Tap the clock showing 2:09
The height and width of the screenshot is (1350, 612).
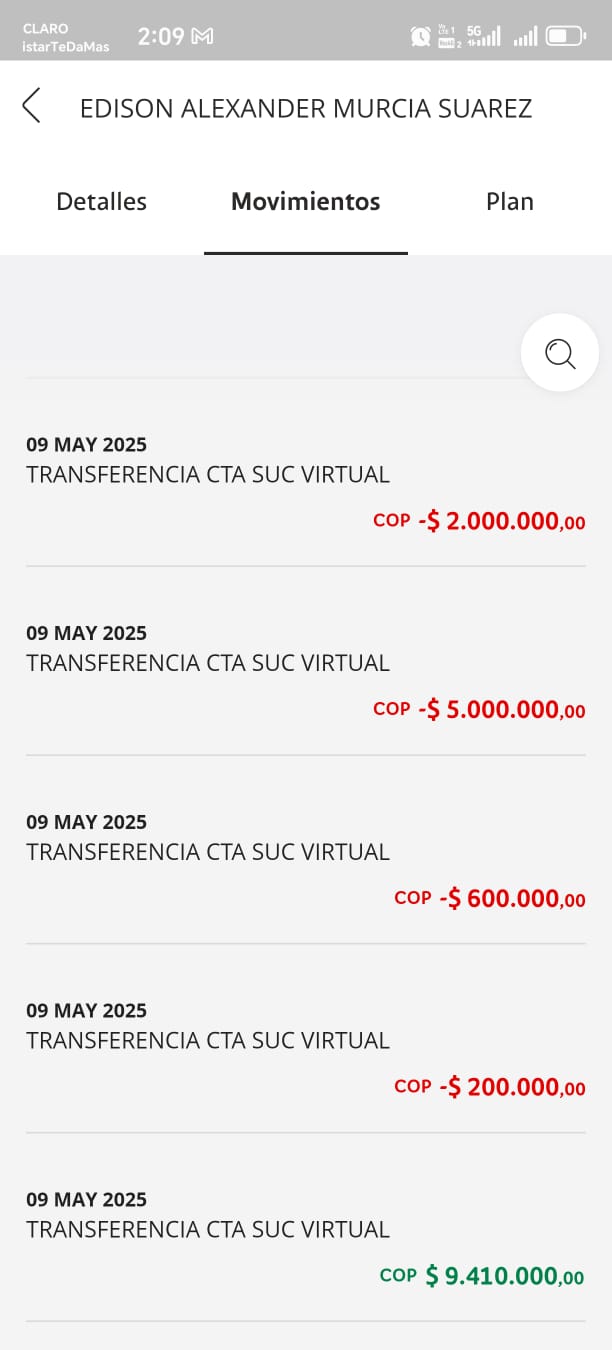tap(160, 37)
